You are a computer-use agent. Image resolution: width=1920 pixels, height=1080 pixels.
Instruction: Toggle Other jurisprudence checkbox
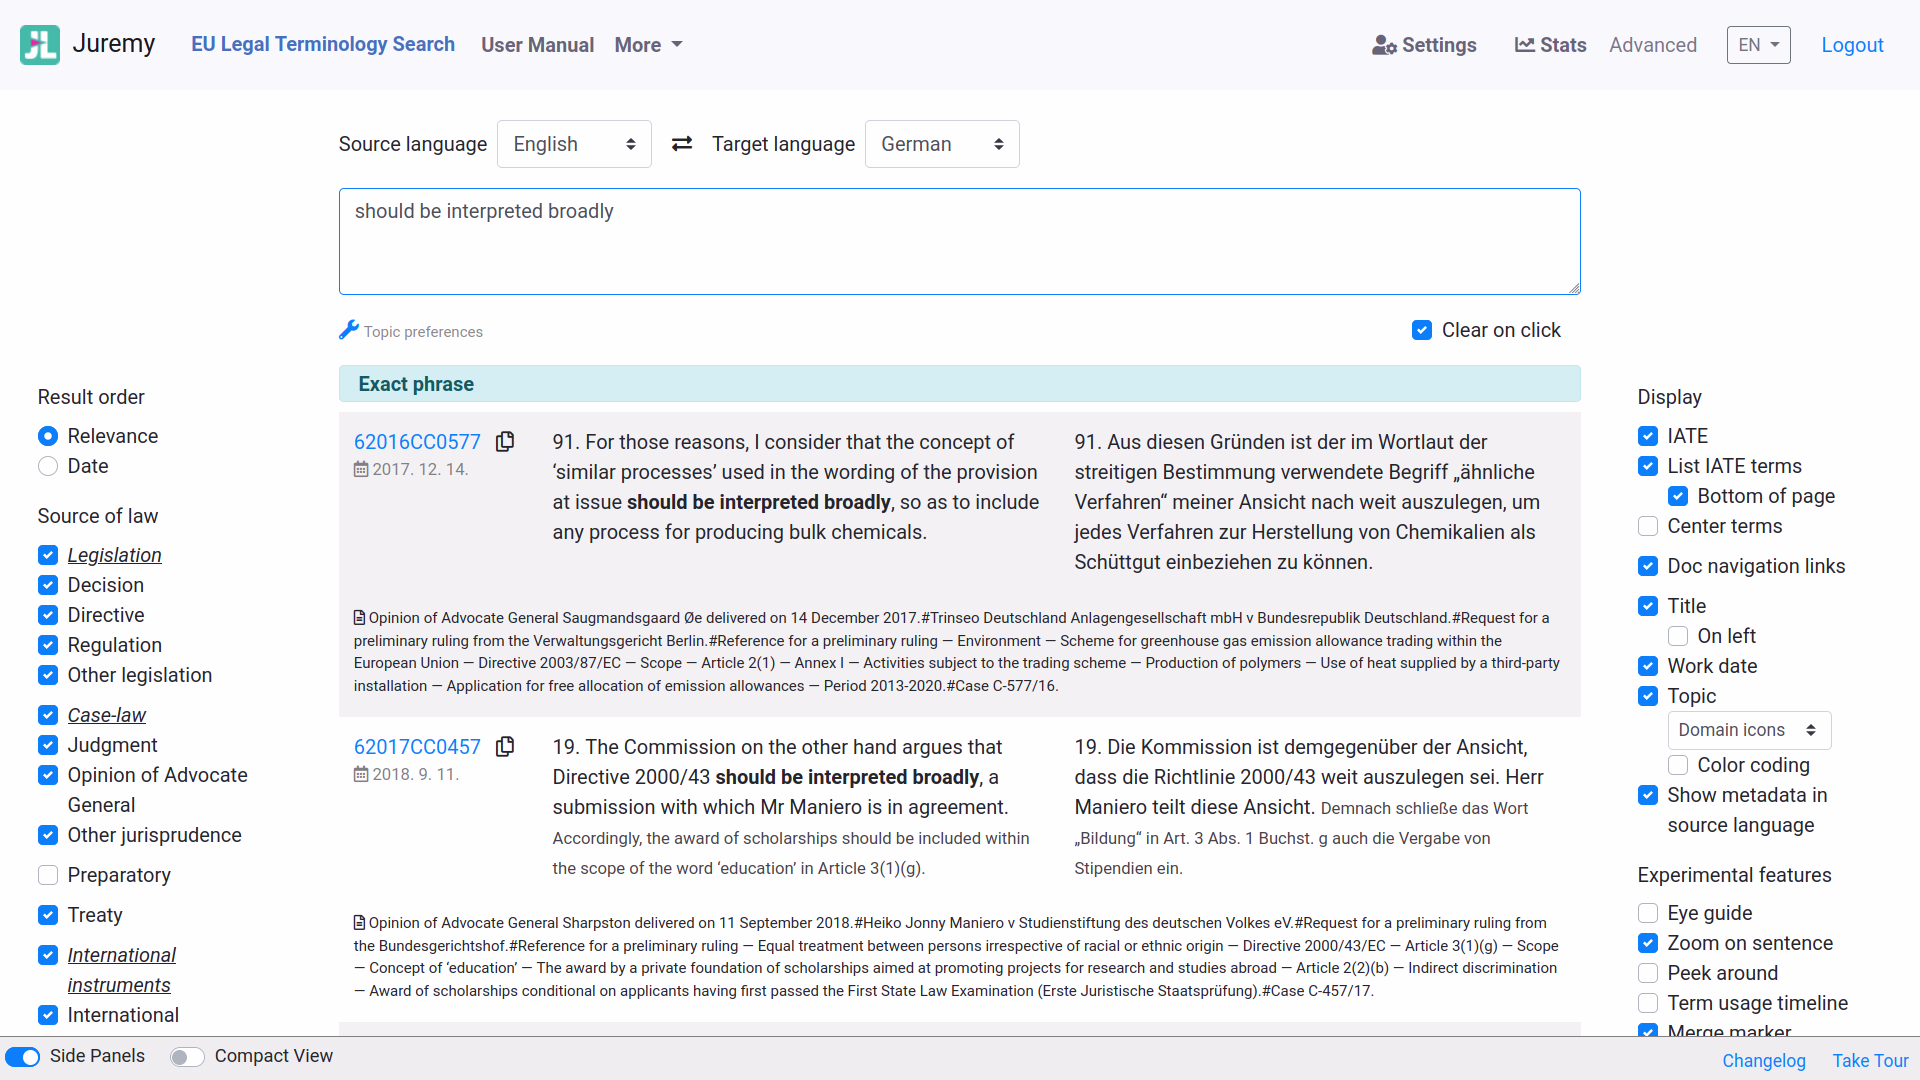(x=48, y=835)
